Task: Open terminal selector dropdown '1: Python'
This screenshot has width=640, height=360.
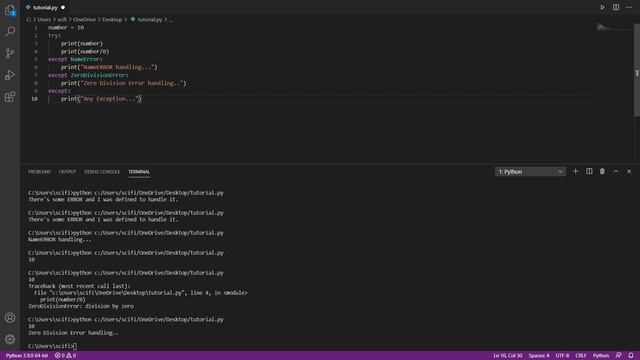Action: coord(530,172)
